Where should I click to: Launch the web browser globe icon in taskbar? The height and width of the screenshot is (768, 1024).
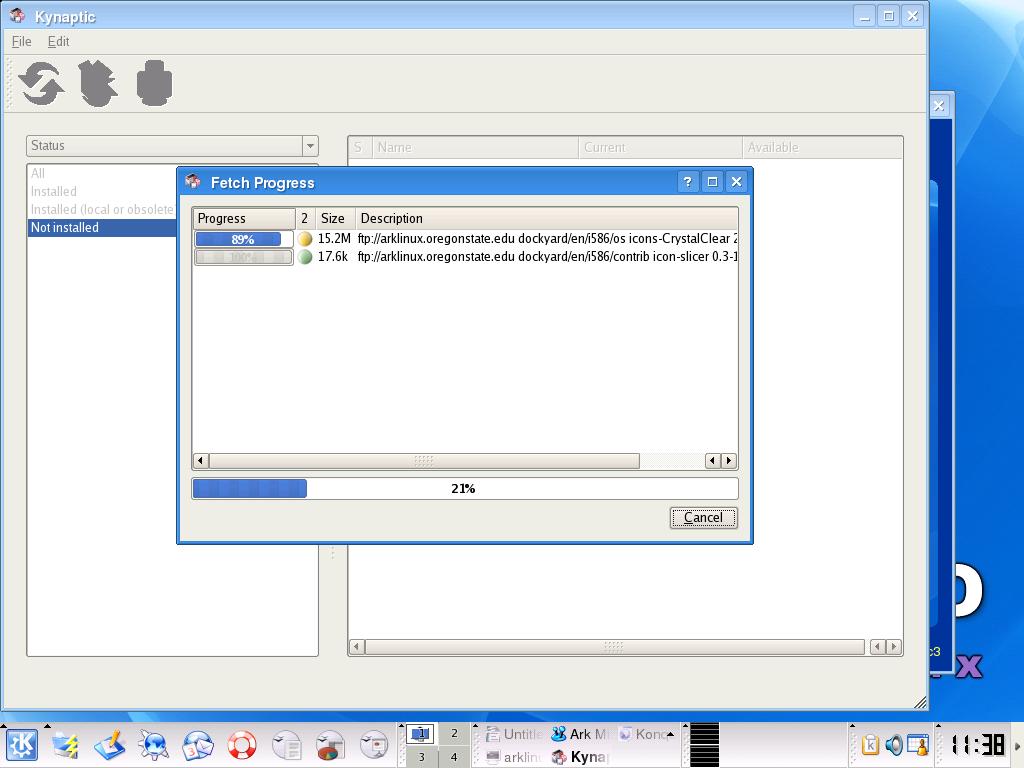pyautogui.click(x=153, y=745)
